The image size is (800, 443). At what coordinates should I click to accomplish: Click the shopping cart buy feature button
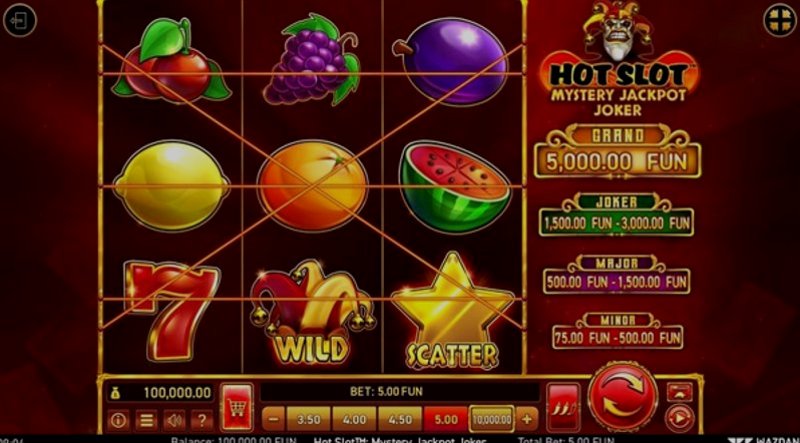click(237, 407)
